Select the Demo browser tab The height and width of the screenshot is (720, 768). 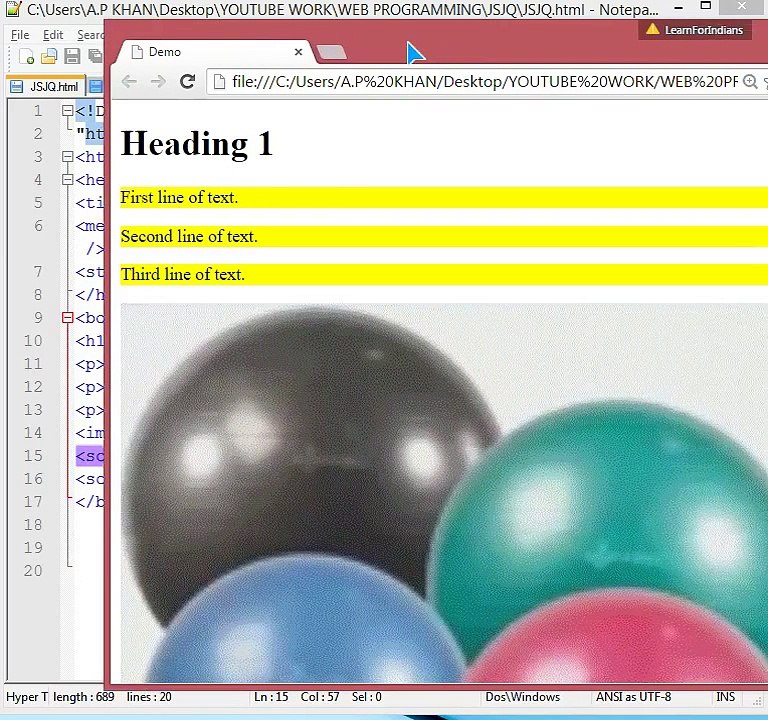click(x=213, y=52)
